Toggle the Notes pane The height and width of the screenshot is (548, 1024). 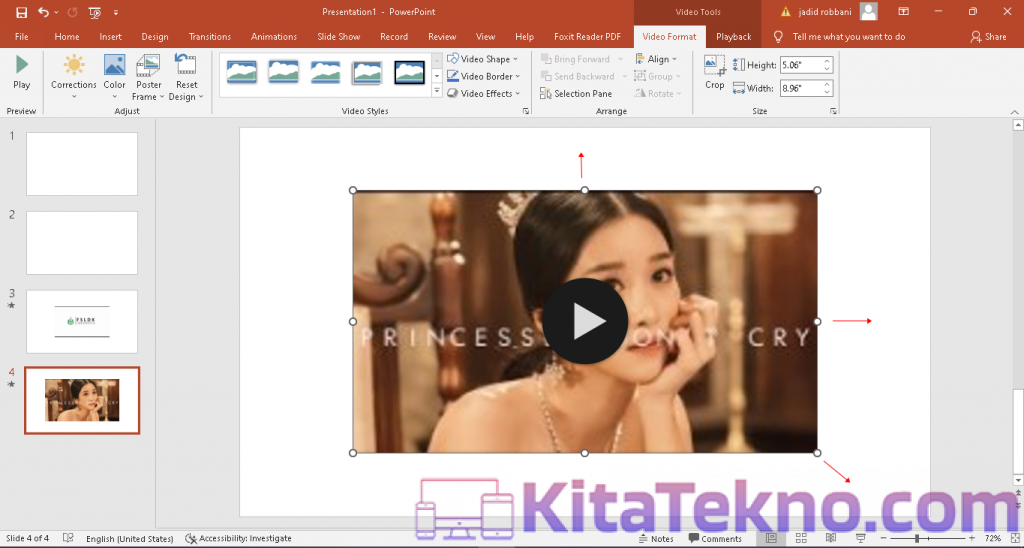[656, 539]
